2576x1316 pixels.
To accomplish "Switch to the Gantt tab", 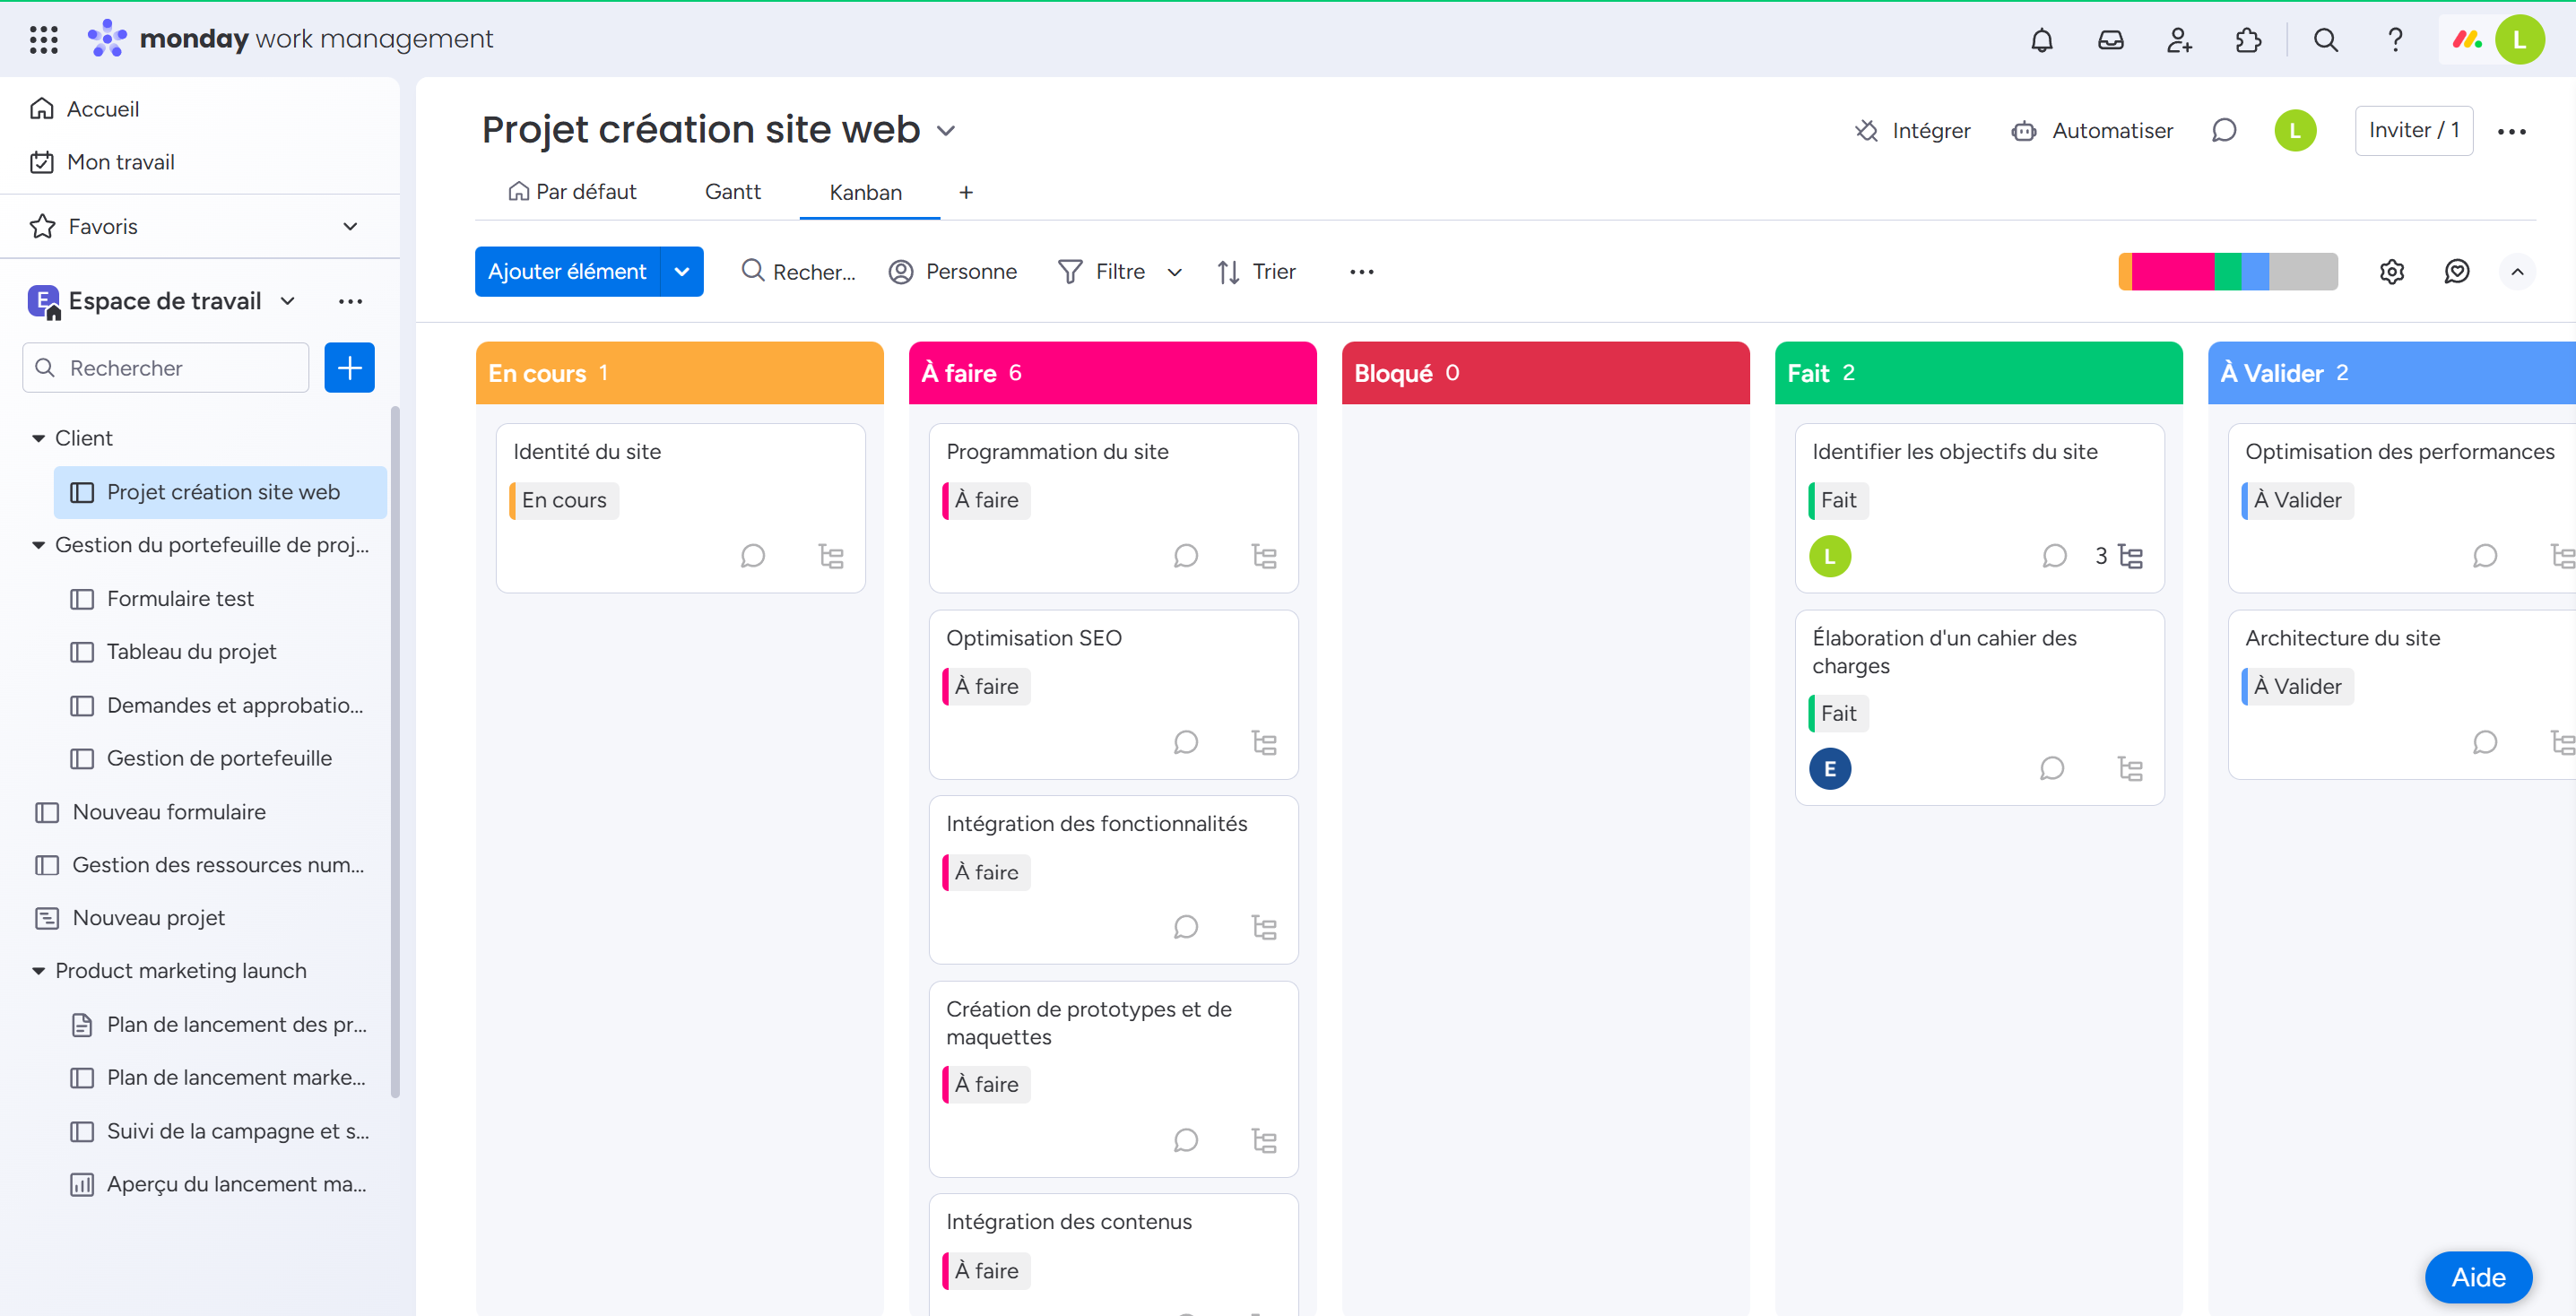I will coord(732,191).
